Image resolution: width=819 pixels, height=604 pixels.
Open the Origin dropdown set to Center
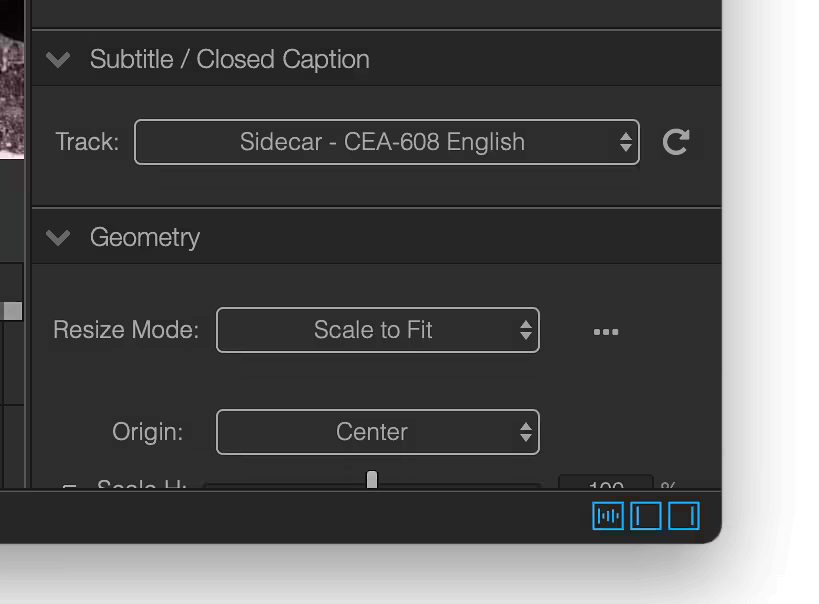[x=378, y=432]
